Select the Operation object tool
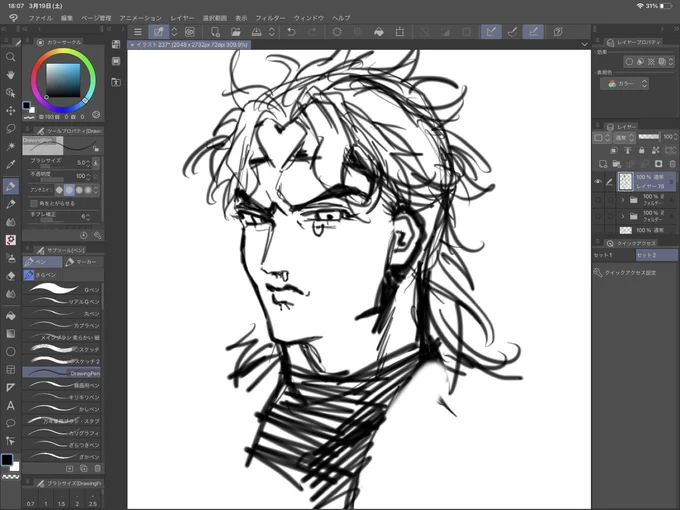 [10, 93]
